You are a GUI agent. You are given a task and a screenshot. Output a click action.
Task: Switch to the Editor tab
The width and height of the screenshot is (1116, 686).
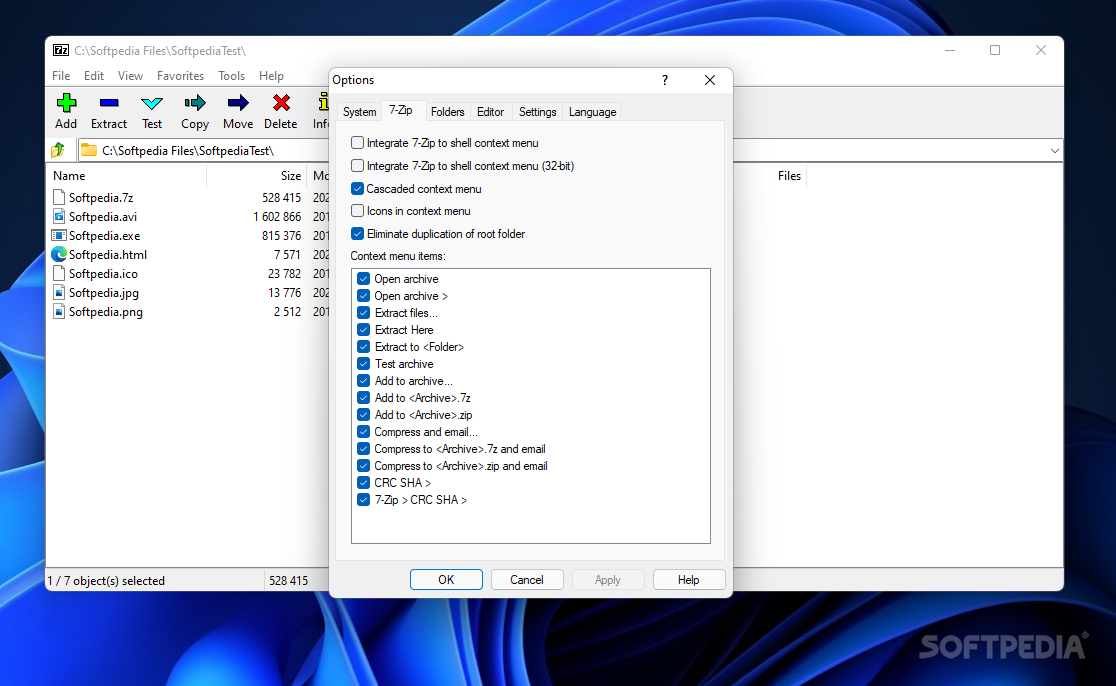click(490, 112)
